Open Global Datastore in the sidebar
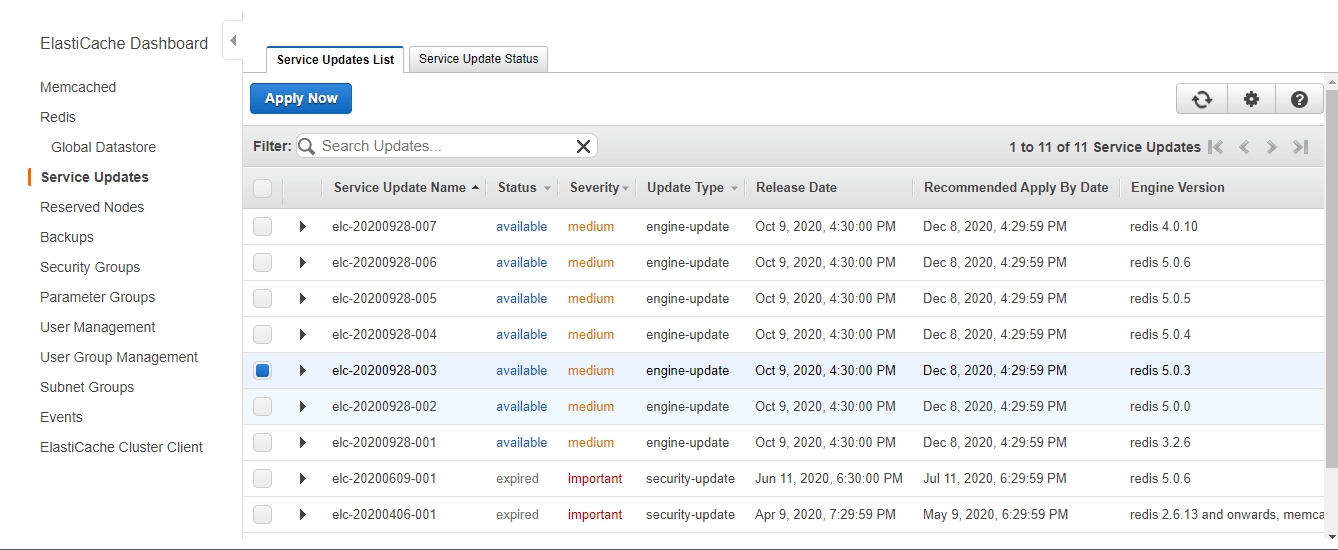 104,147
